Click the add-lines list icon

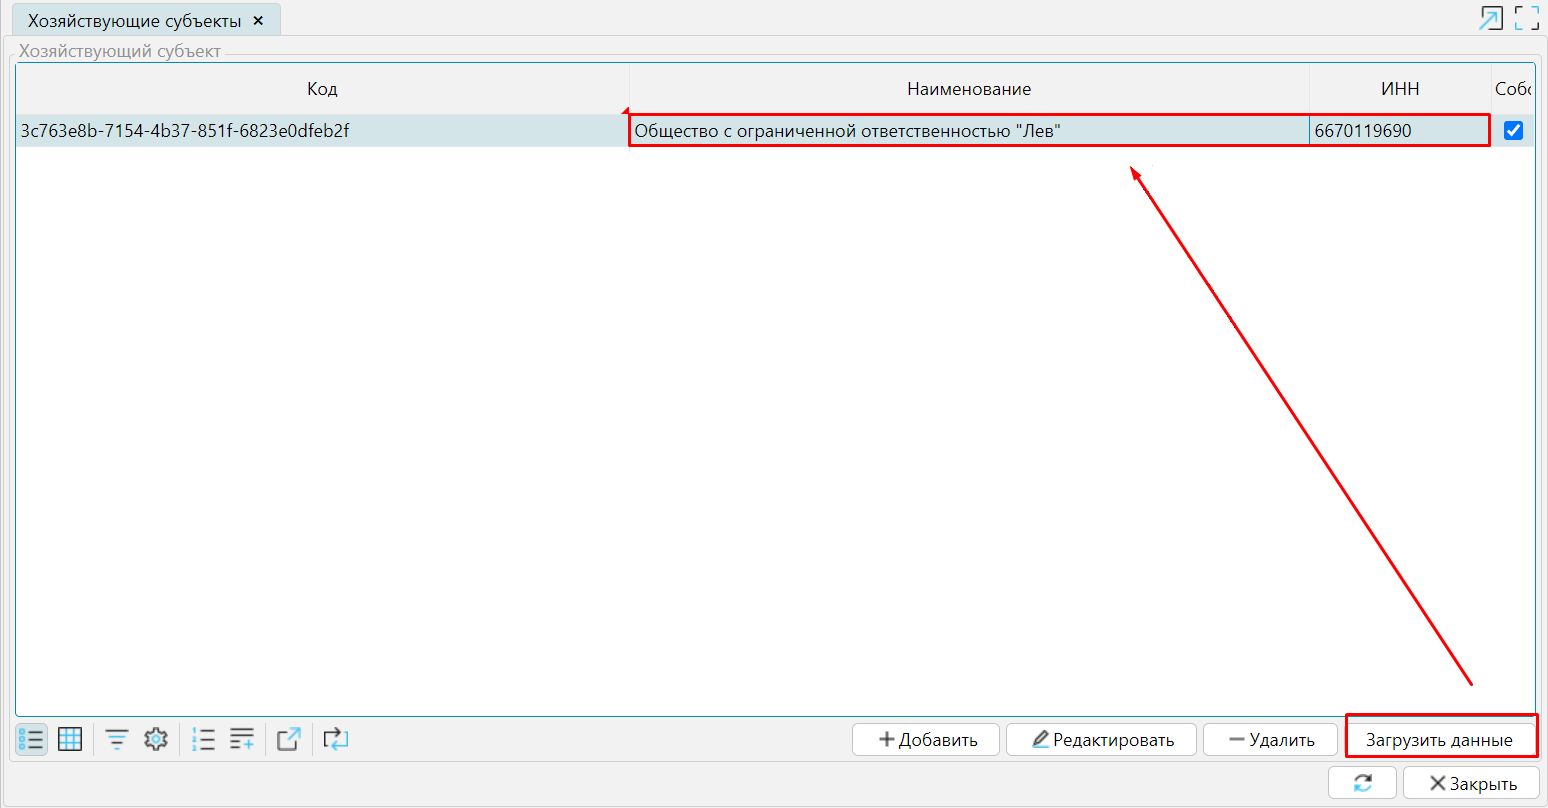(x=242, y=739)
